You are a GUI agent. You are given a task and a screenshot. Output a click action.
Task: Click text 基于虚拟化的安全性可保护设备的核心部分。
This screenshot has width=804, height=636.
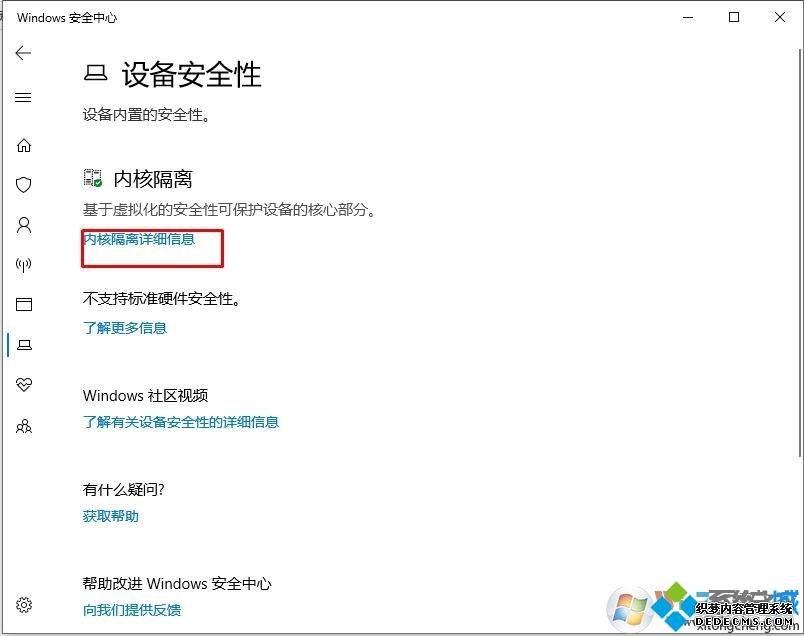pyautogui.click(x=229, y=209)
